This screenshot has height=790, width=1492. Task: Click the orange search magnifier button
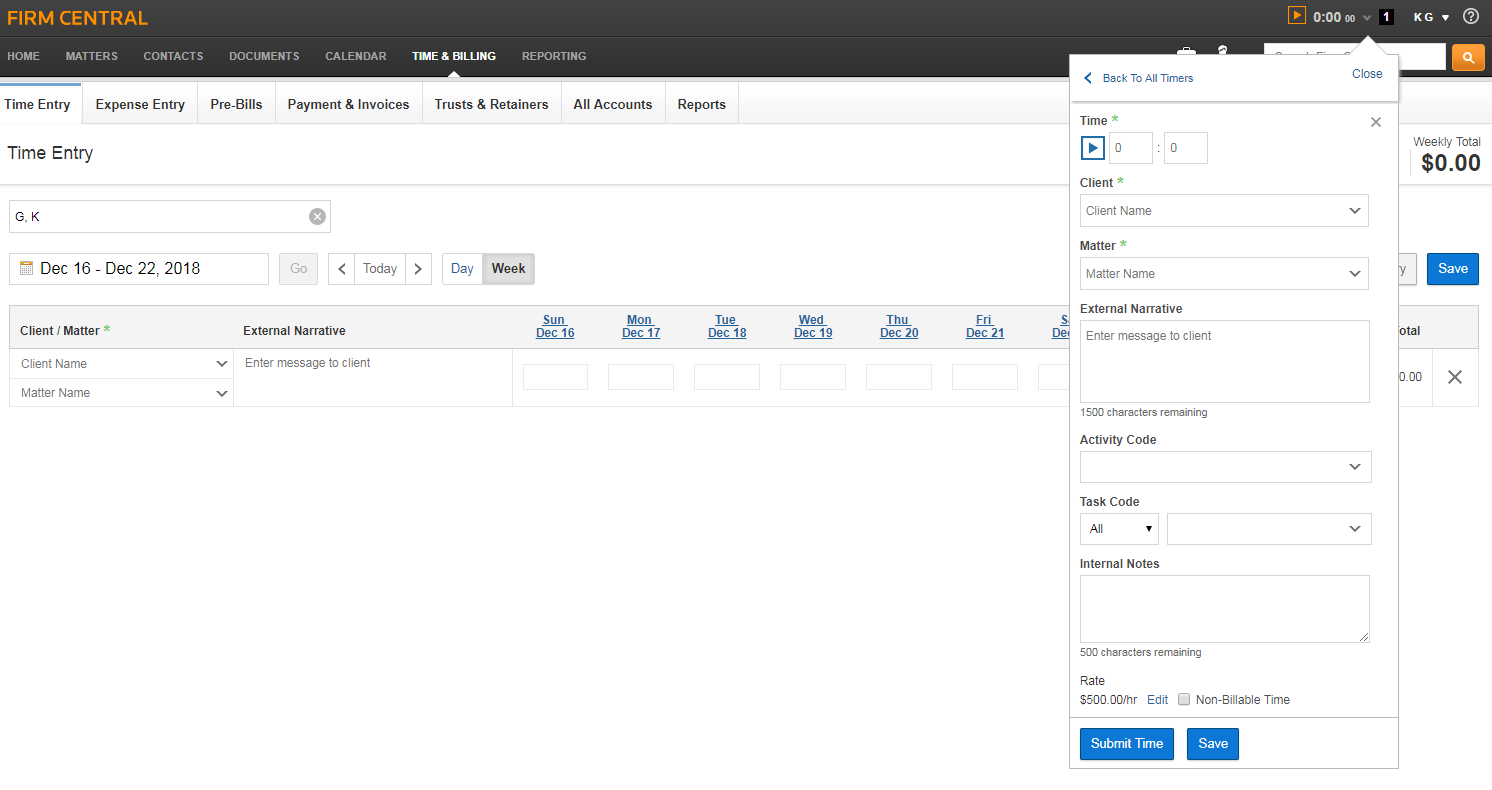pos(1467,57)
